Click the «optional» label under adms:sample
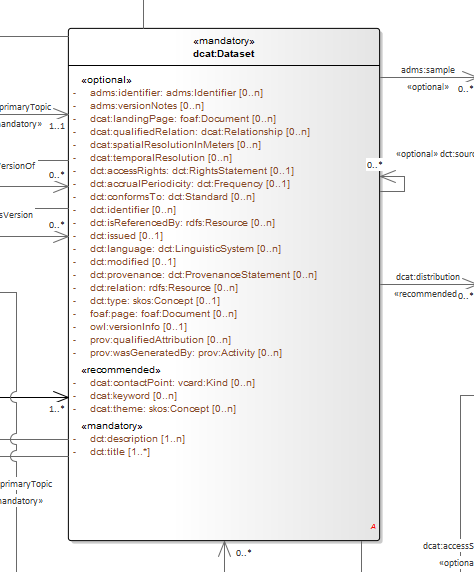Image resolution: width=474 pixels, height=572 pixels. 428,87
